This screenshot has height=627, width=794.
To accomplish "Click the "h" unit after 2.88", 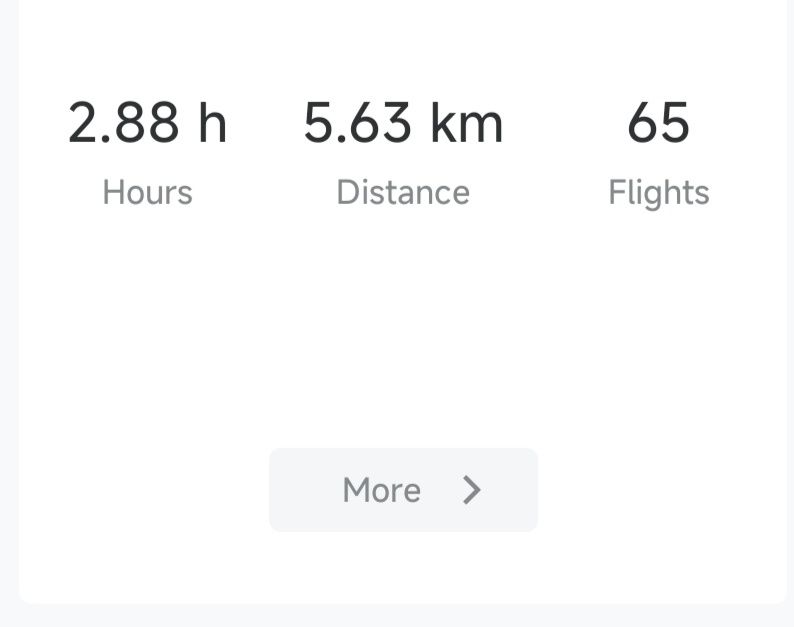I will [212, 123].
